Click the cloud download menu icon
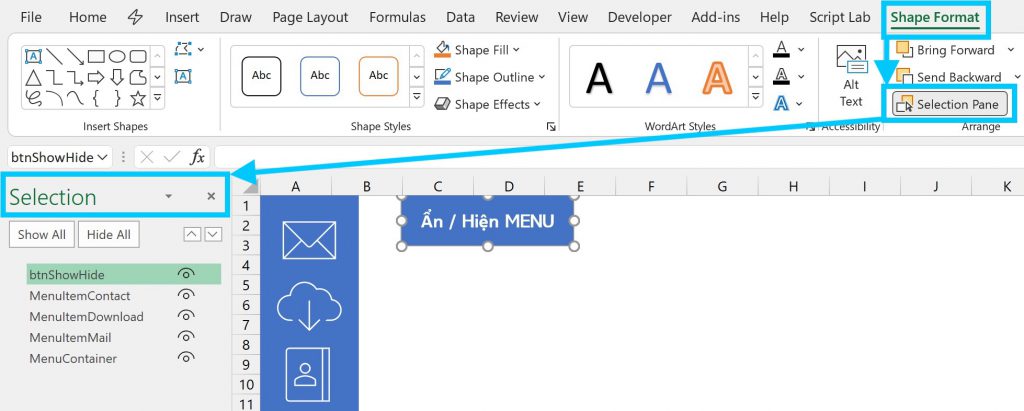 [x=309, y=306]
